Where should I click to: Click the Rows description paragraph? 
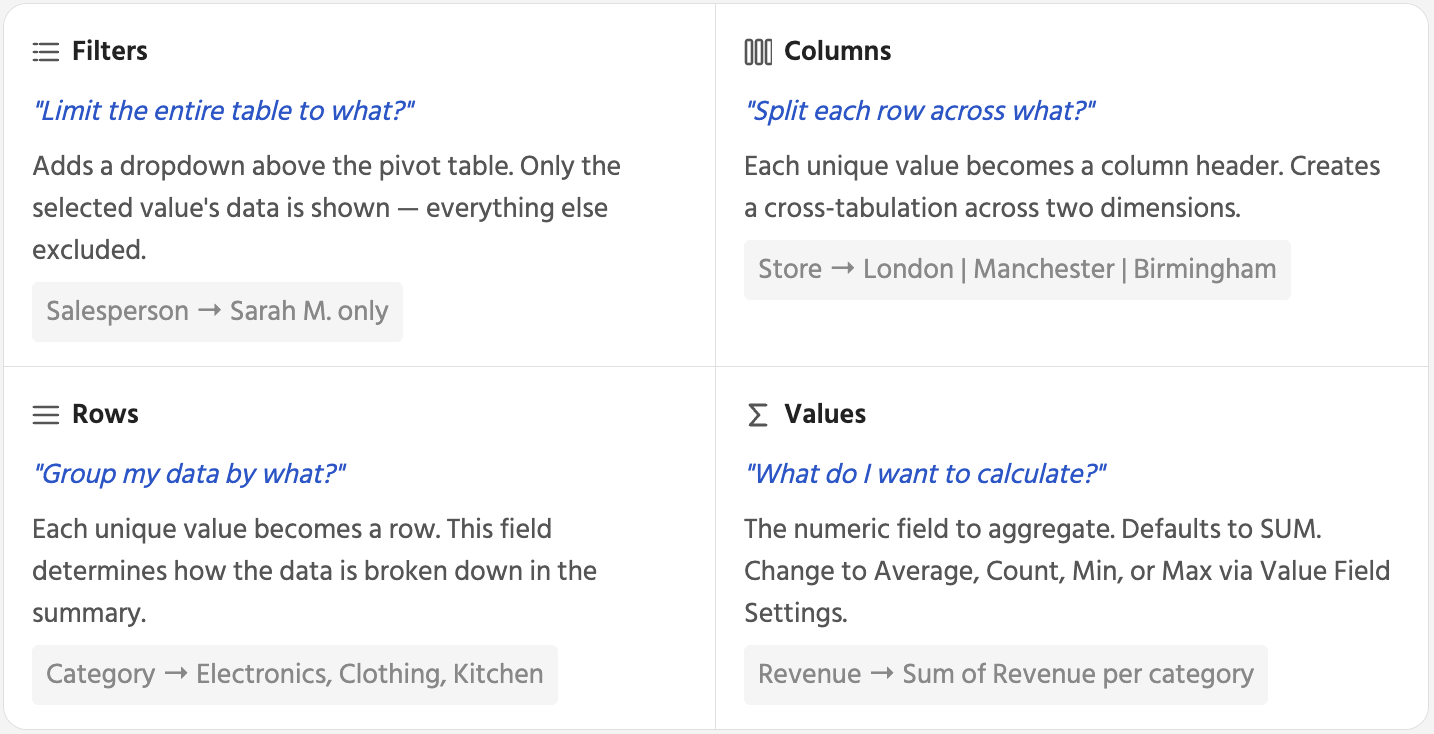point(314,570)
